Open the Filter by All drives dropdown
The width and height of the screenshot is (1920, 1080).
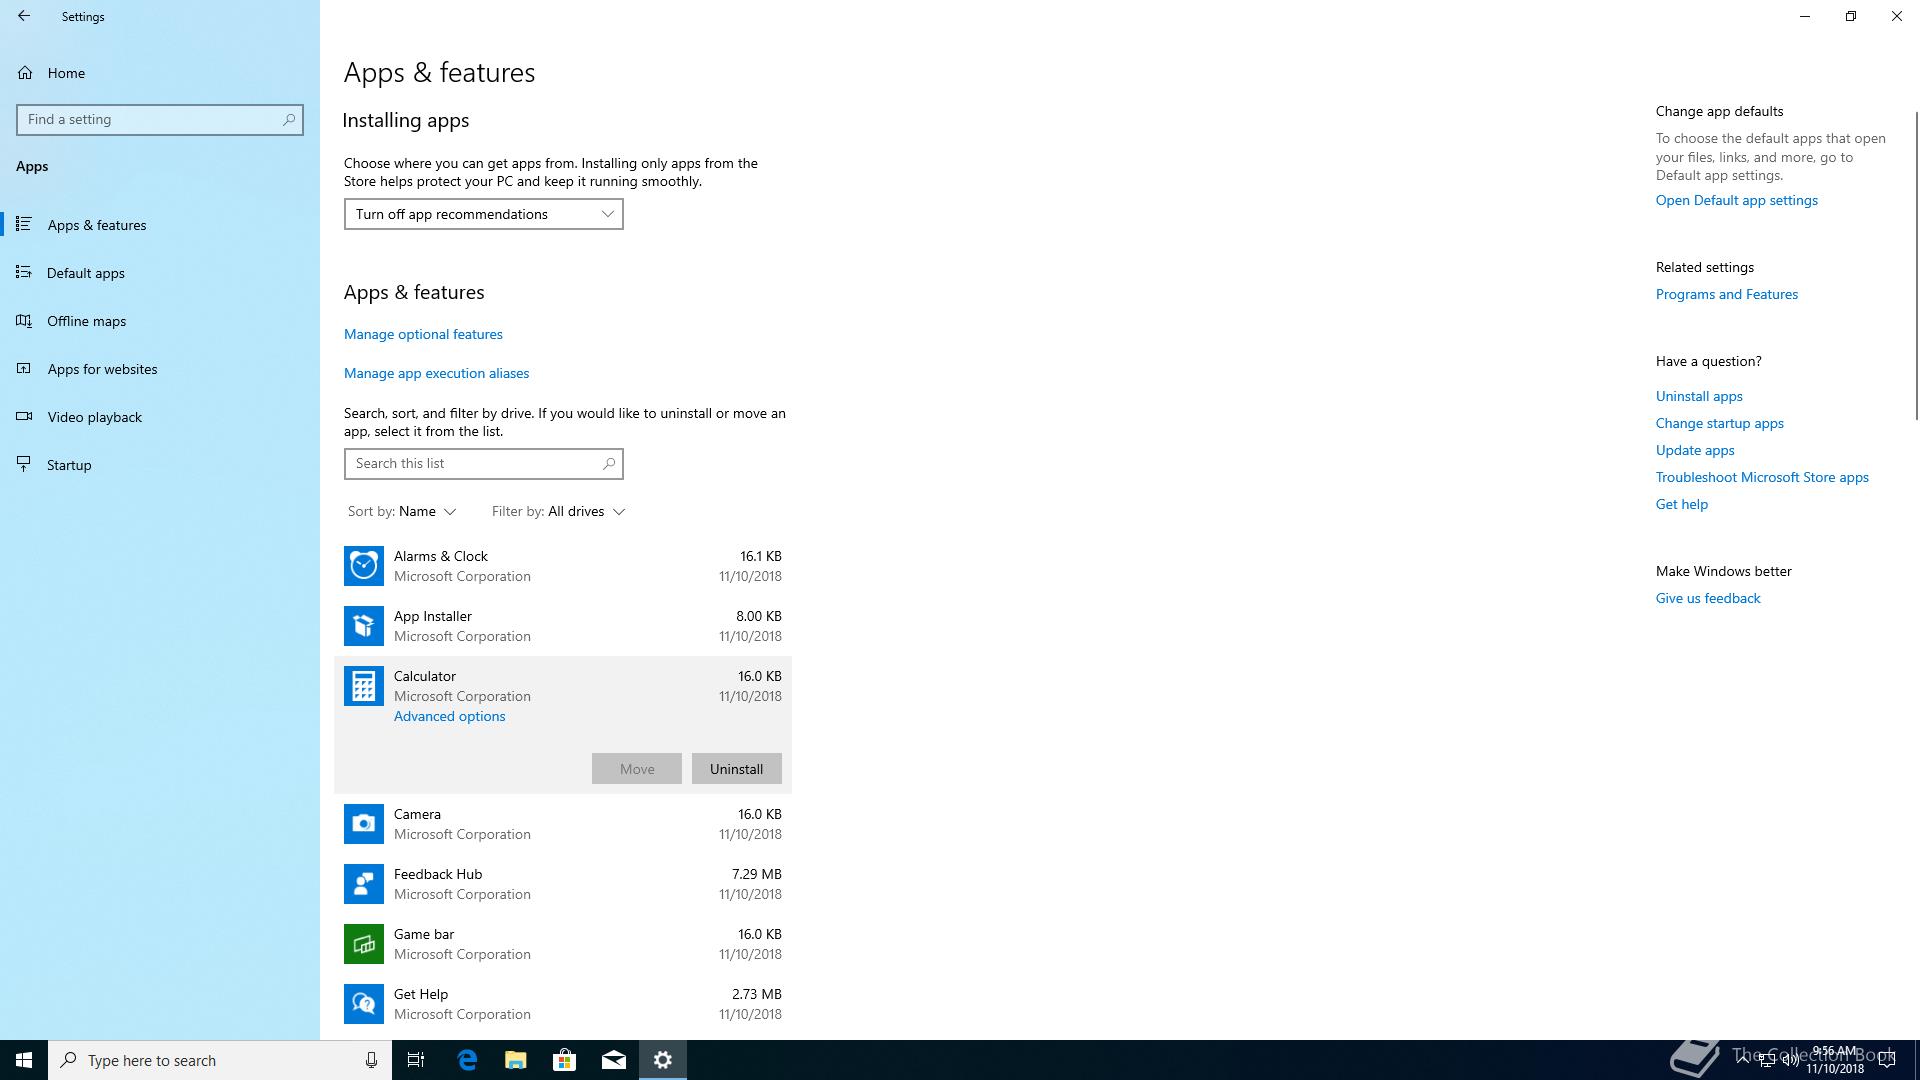tap(558, 512)
